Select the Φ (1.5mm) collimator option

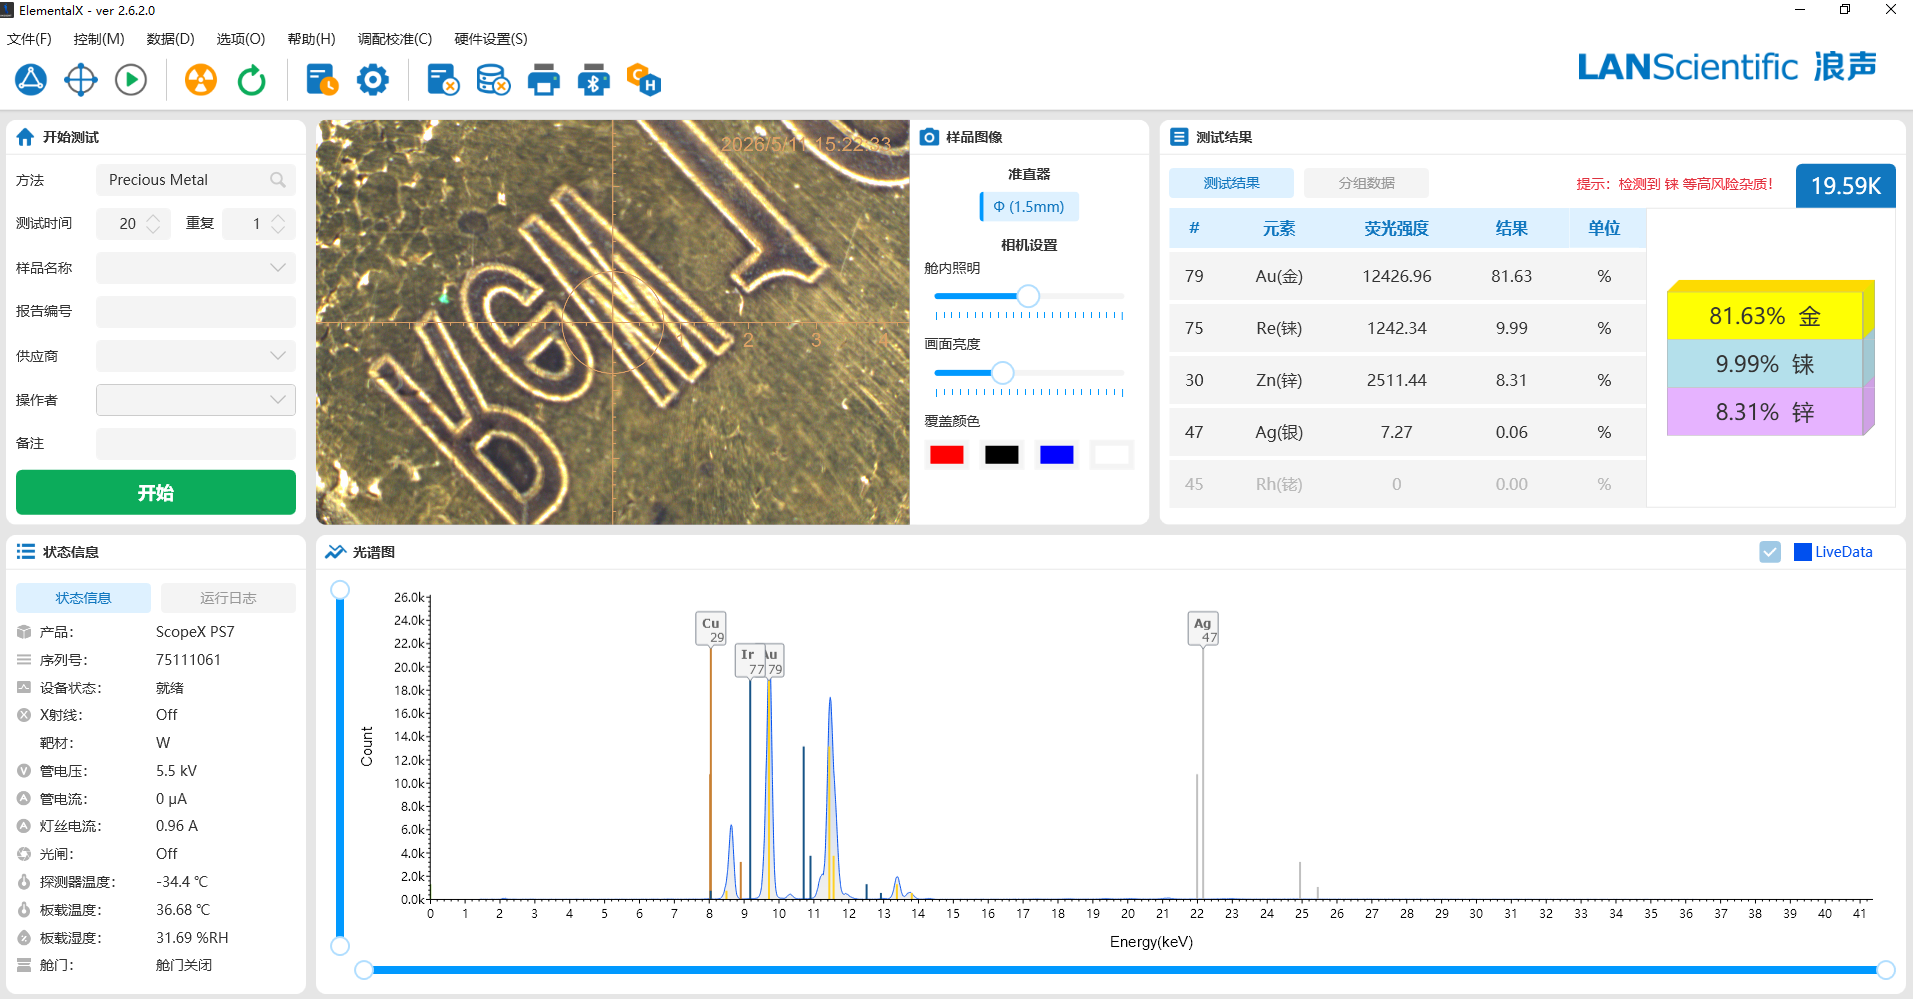click(1029, 207)
